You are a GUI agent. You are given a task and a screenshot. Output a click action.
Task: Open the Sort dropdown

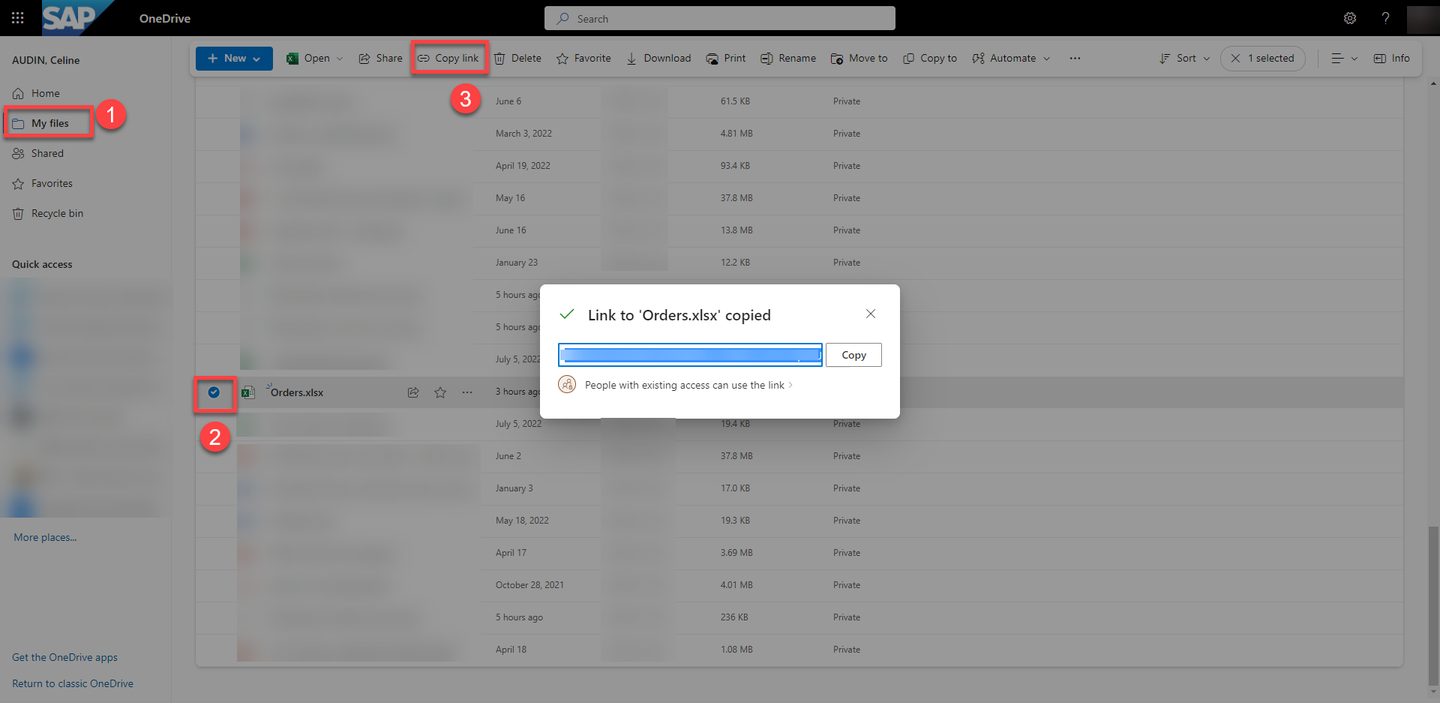(x=1184, y=58)
